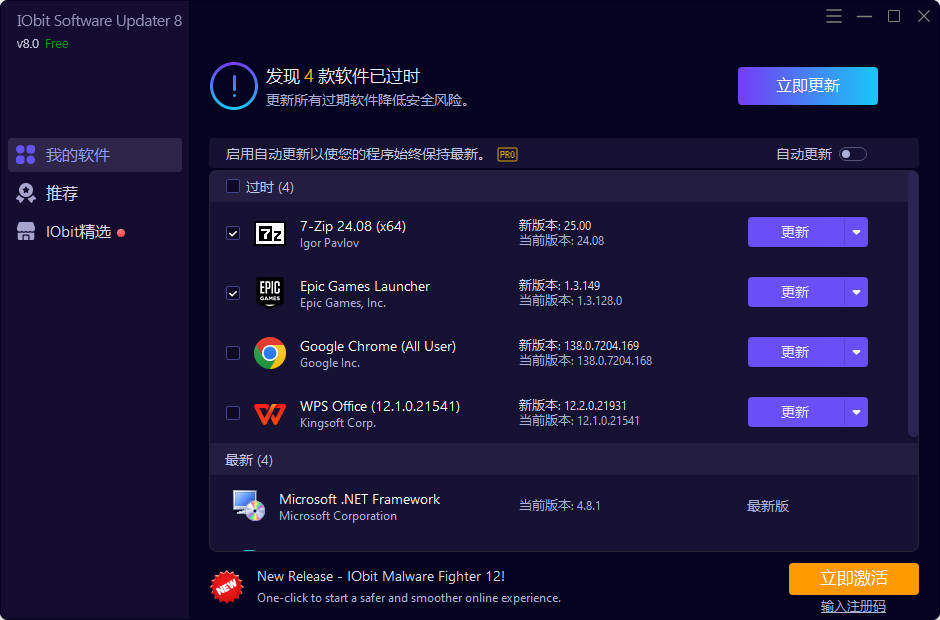Click the 7-Zip application icon
Viewport: 940px width, 620px height.
coord(270,233)
